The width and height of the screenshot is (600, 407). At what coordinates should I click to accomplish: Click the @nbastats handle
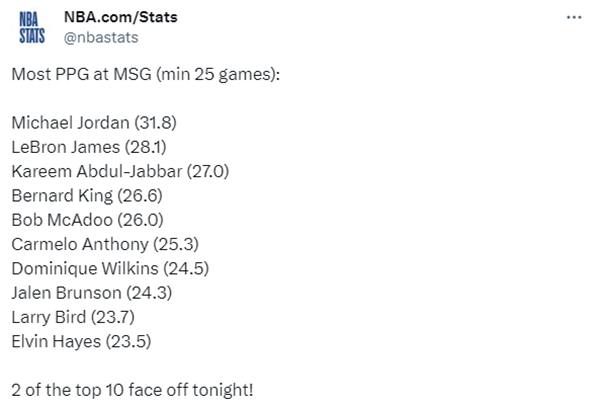click(x=101, y=37)
